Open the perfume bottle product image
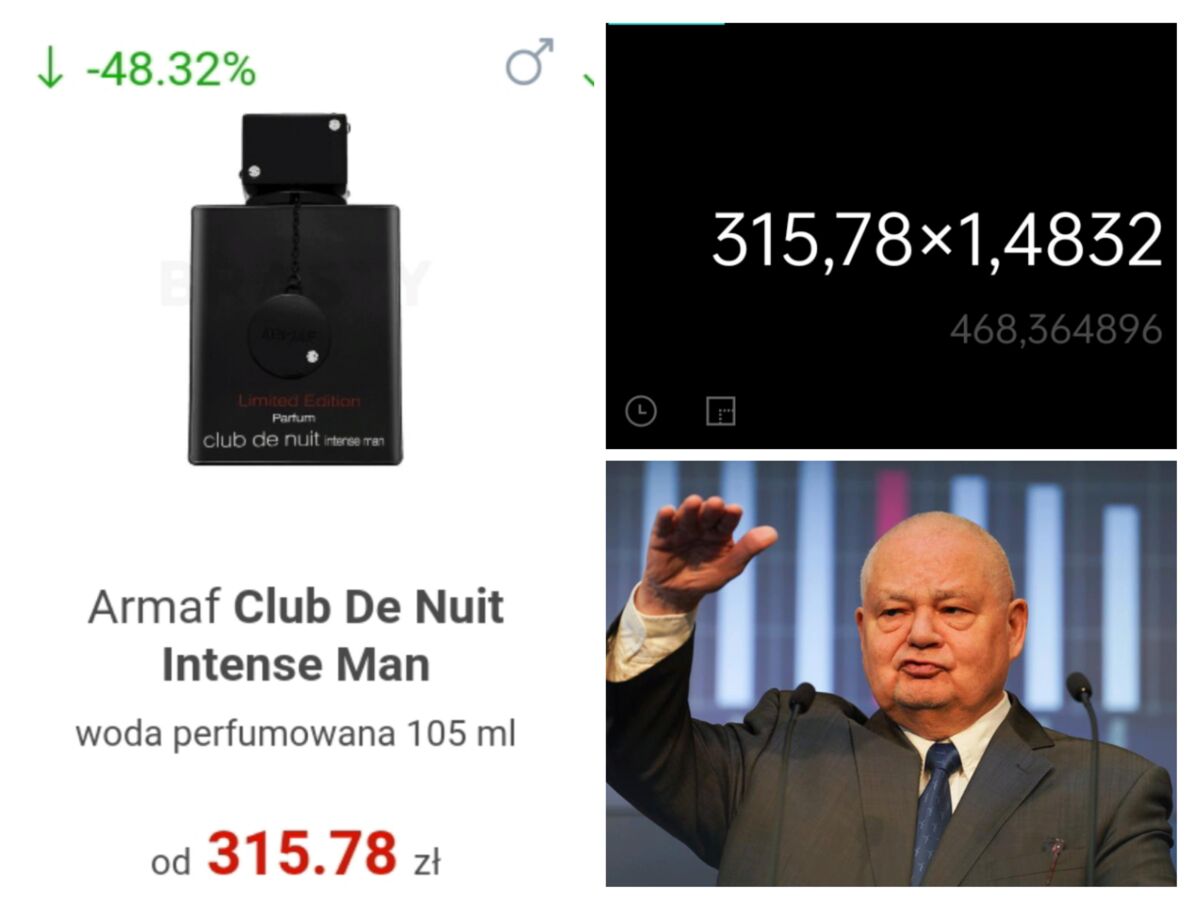Screen dimensions: 1200x910 [295, 289]
